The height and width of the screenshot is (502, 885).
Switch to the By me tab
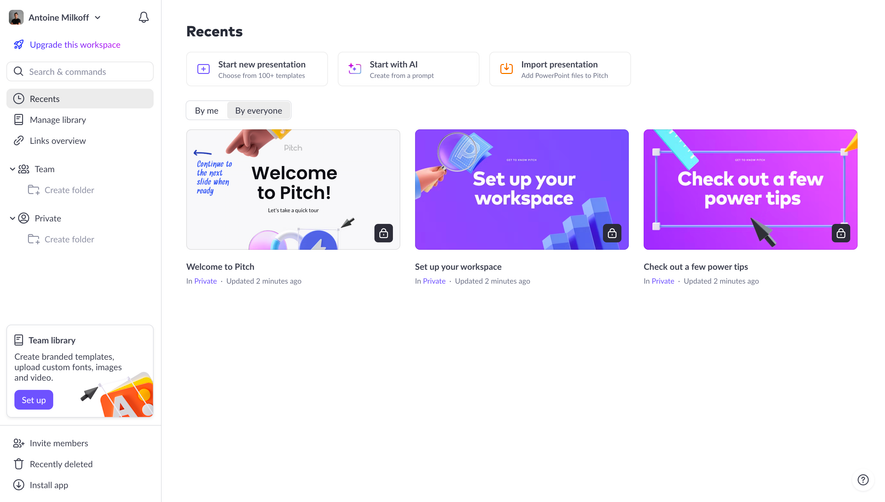coord(207,111)
